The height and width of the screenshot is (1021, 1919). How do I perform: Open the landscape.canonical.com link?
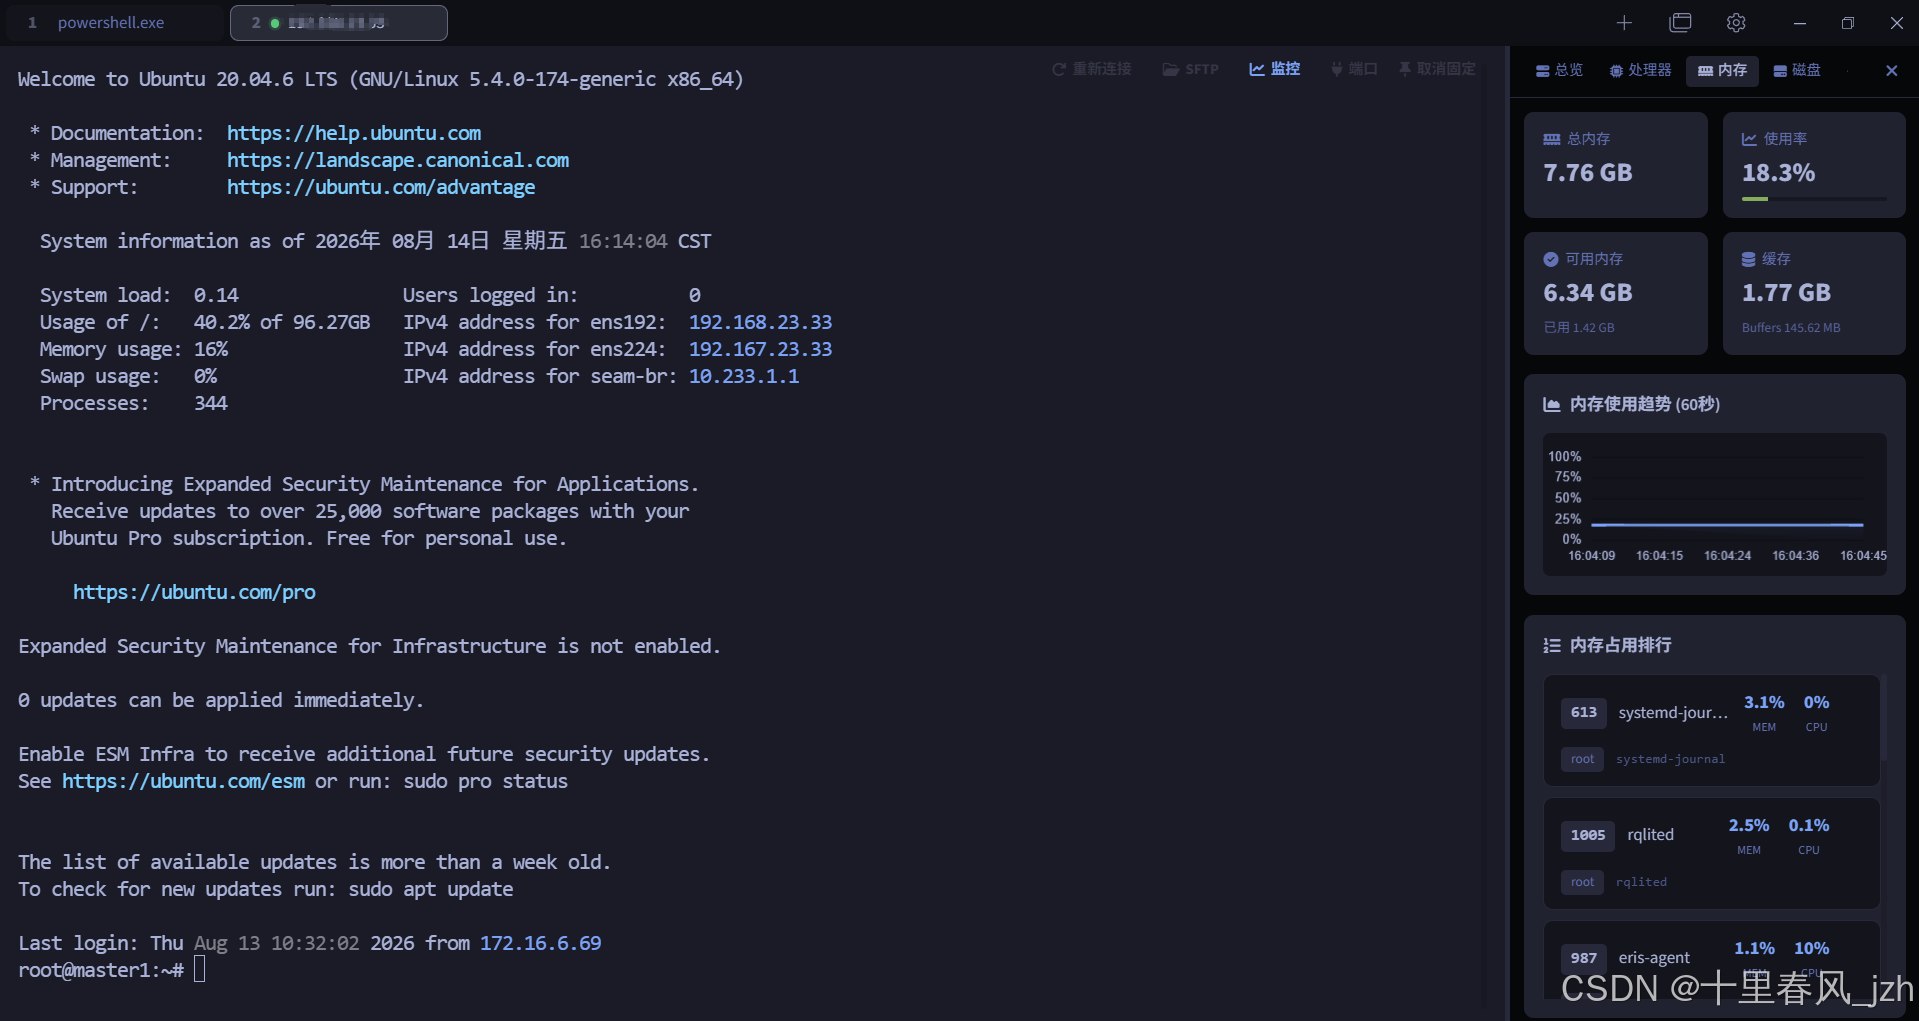398,160
